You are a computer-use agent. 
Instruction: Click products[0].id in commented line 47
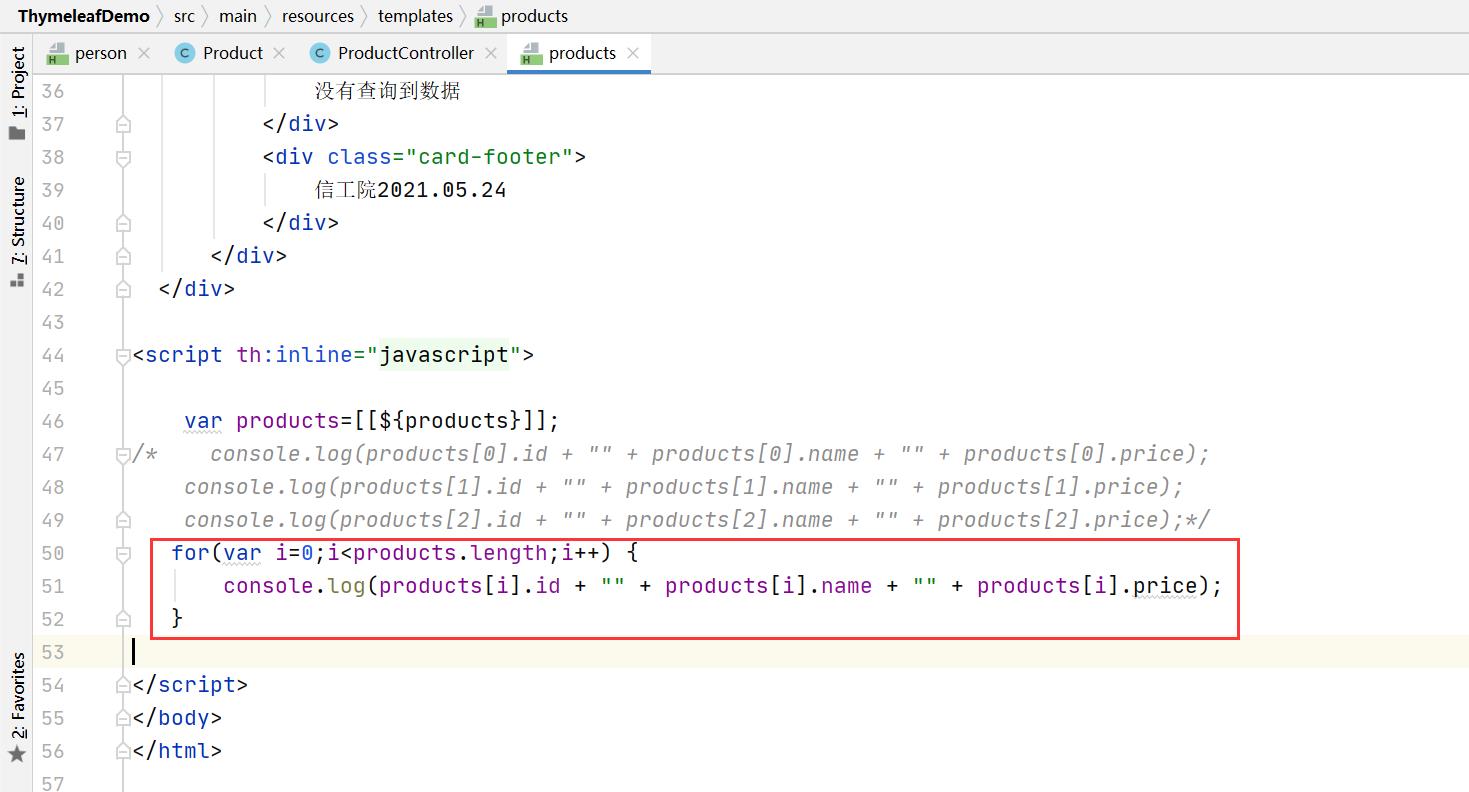click(457, 454)
